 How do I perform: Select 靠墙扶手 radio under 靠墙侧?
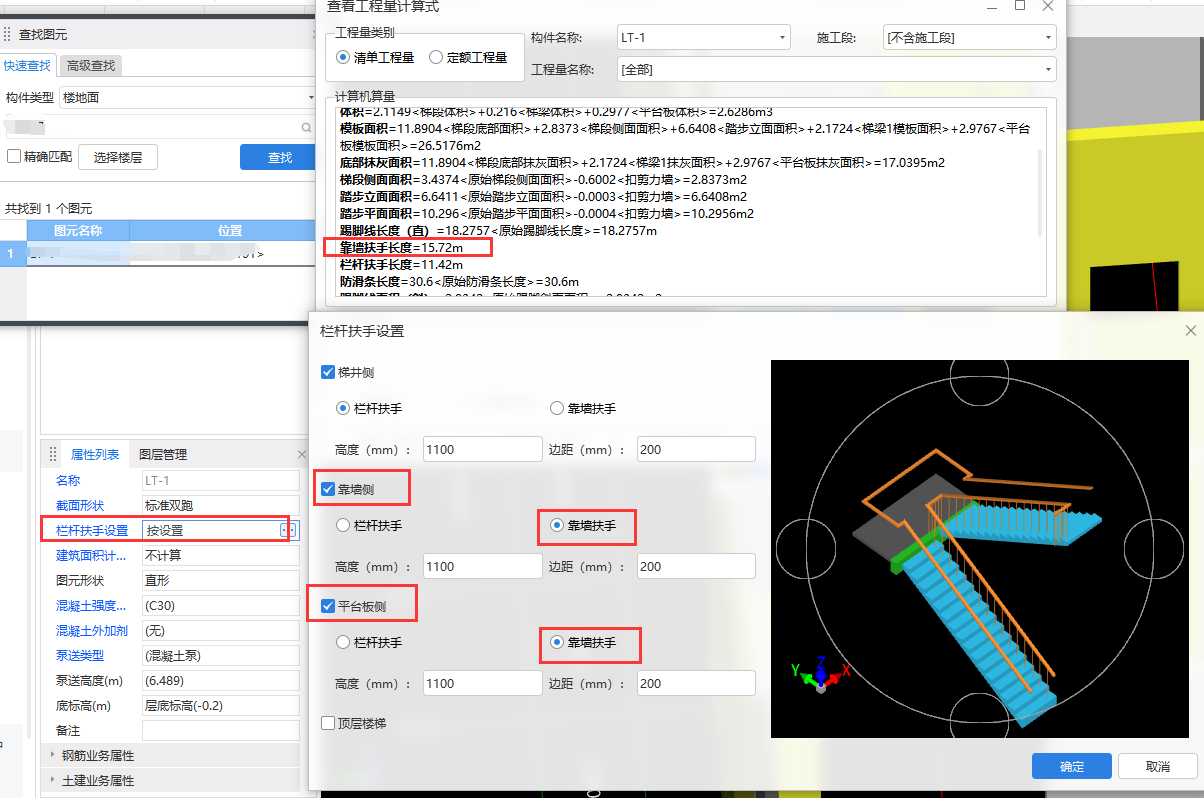click(x=557, y=525)
